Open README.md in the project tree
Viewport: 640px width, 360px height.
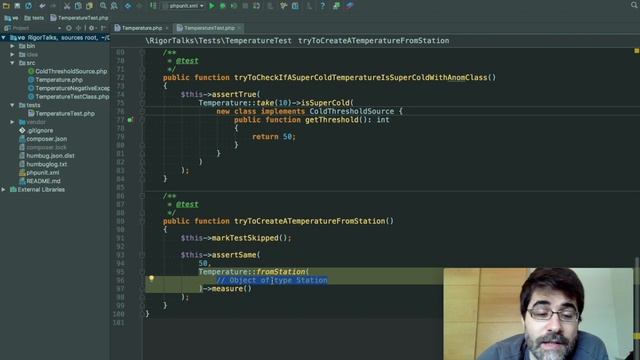click(40, 181)
